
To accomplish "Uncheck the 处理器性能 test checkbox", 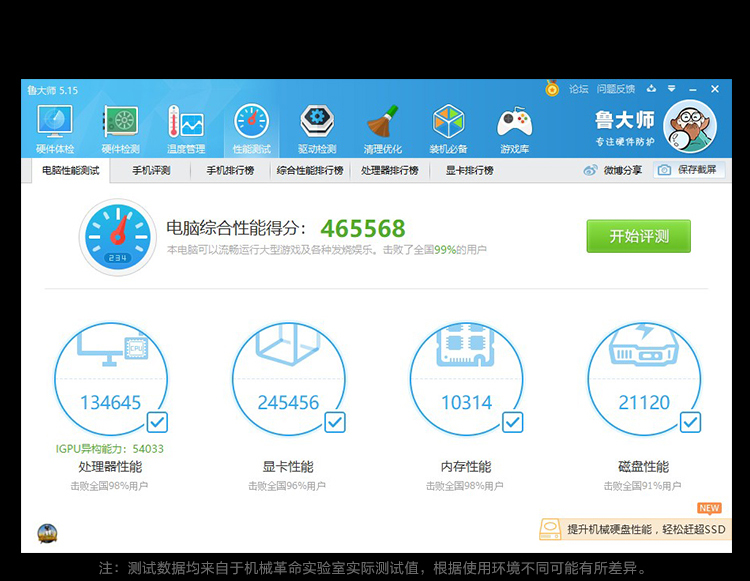I will [157, 422].
